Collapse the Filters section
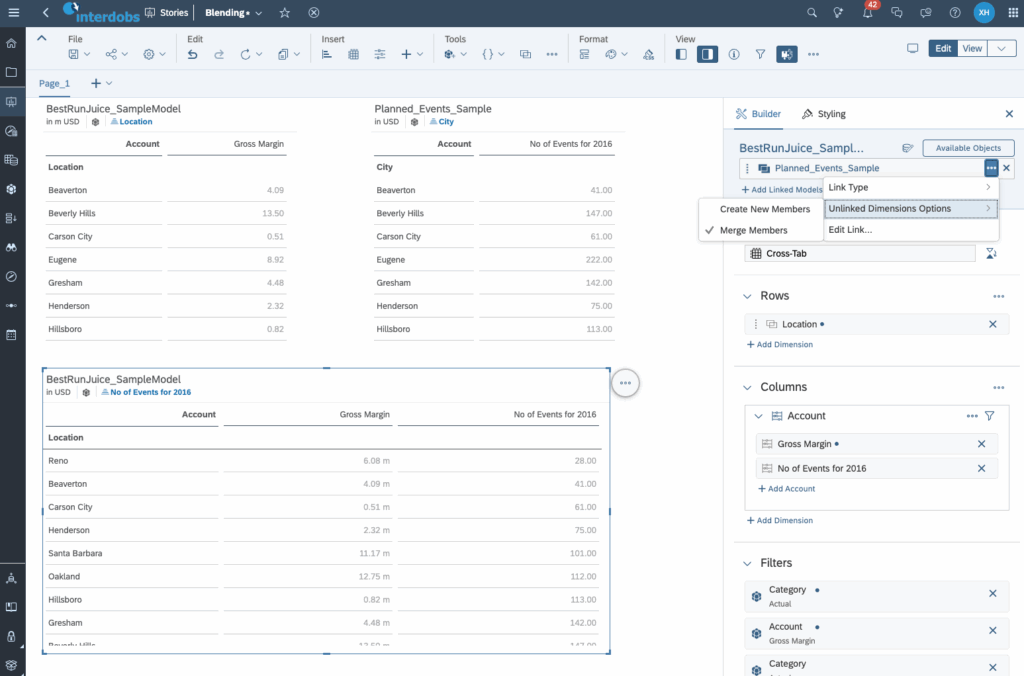The height and width of the screenshot is (676, 1024). pyautogui.click(x=747, y=563)
